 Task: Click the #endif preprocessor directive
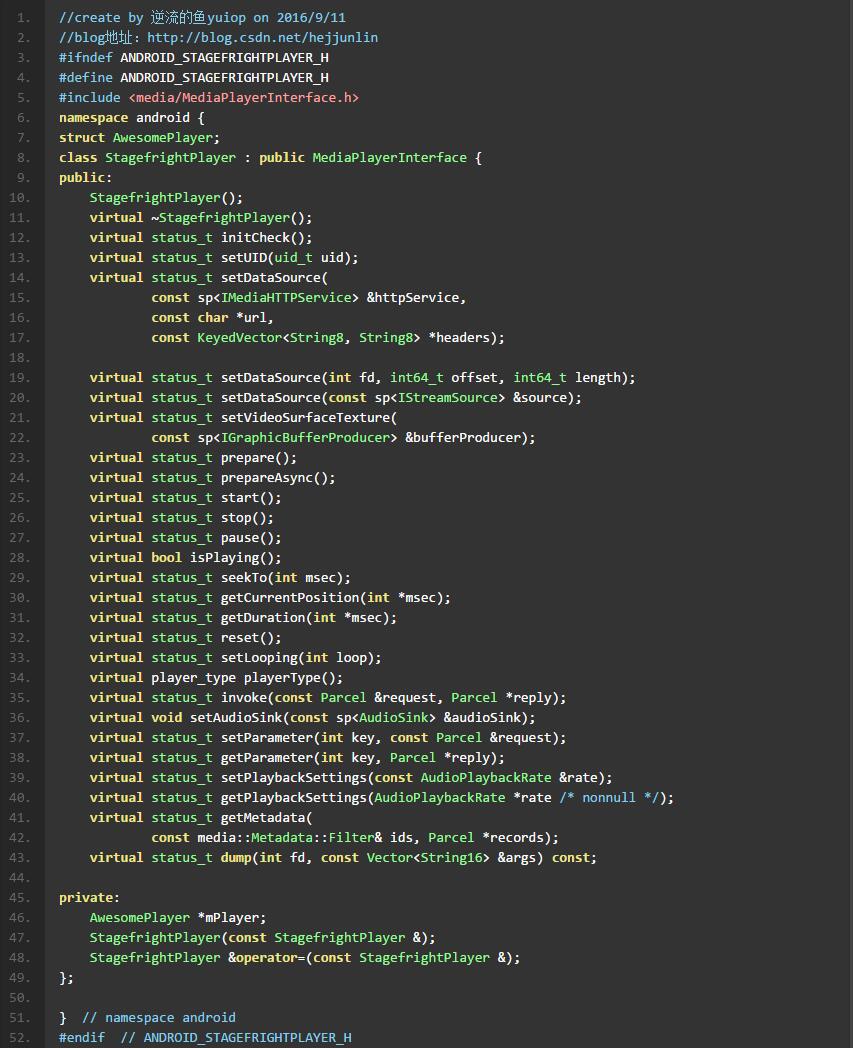82,1037
